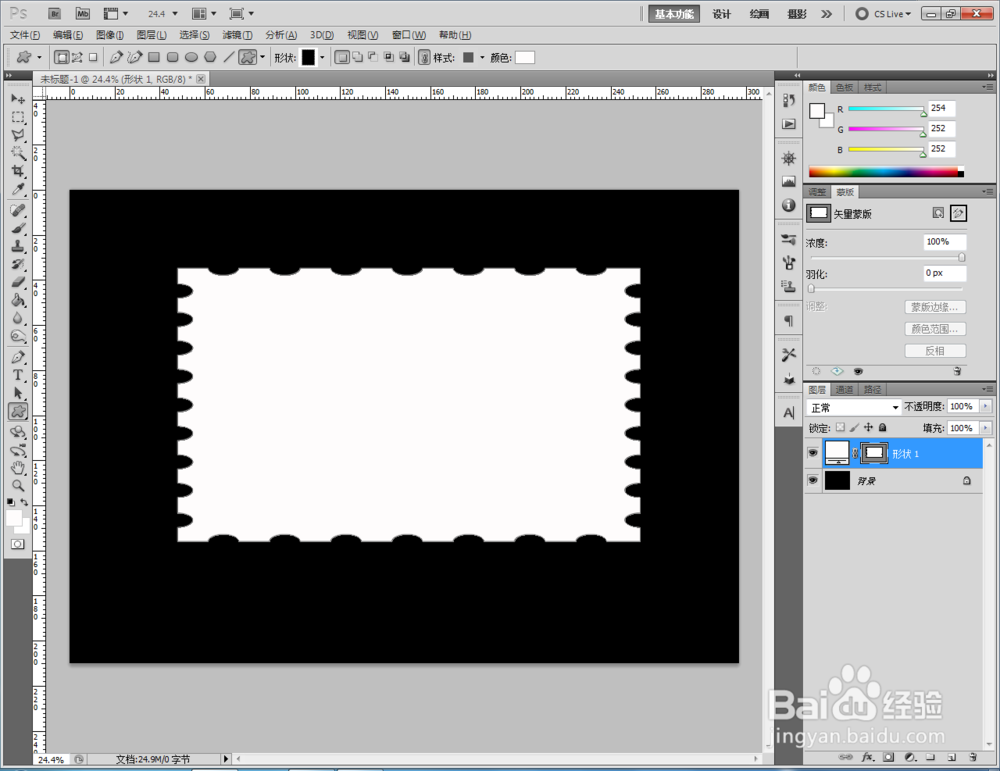This screenshot has height=771, width=1000.
Task: Select the Blur tool
Action: (18, 318)
